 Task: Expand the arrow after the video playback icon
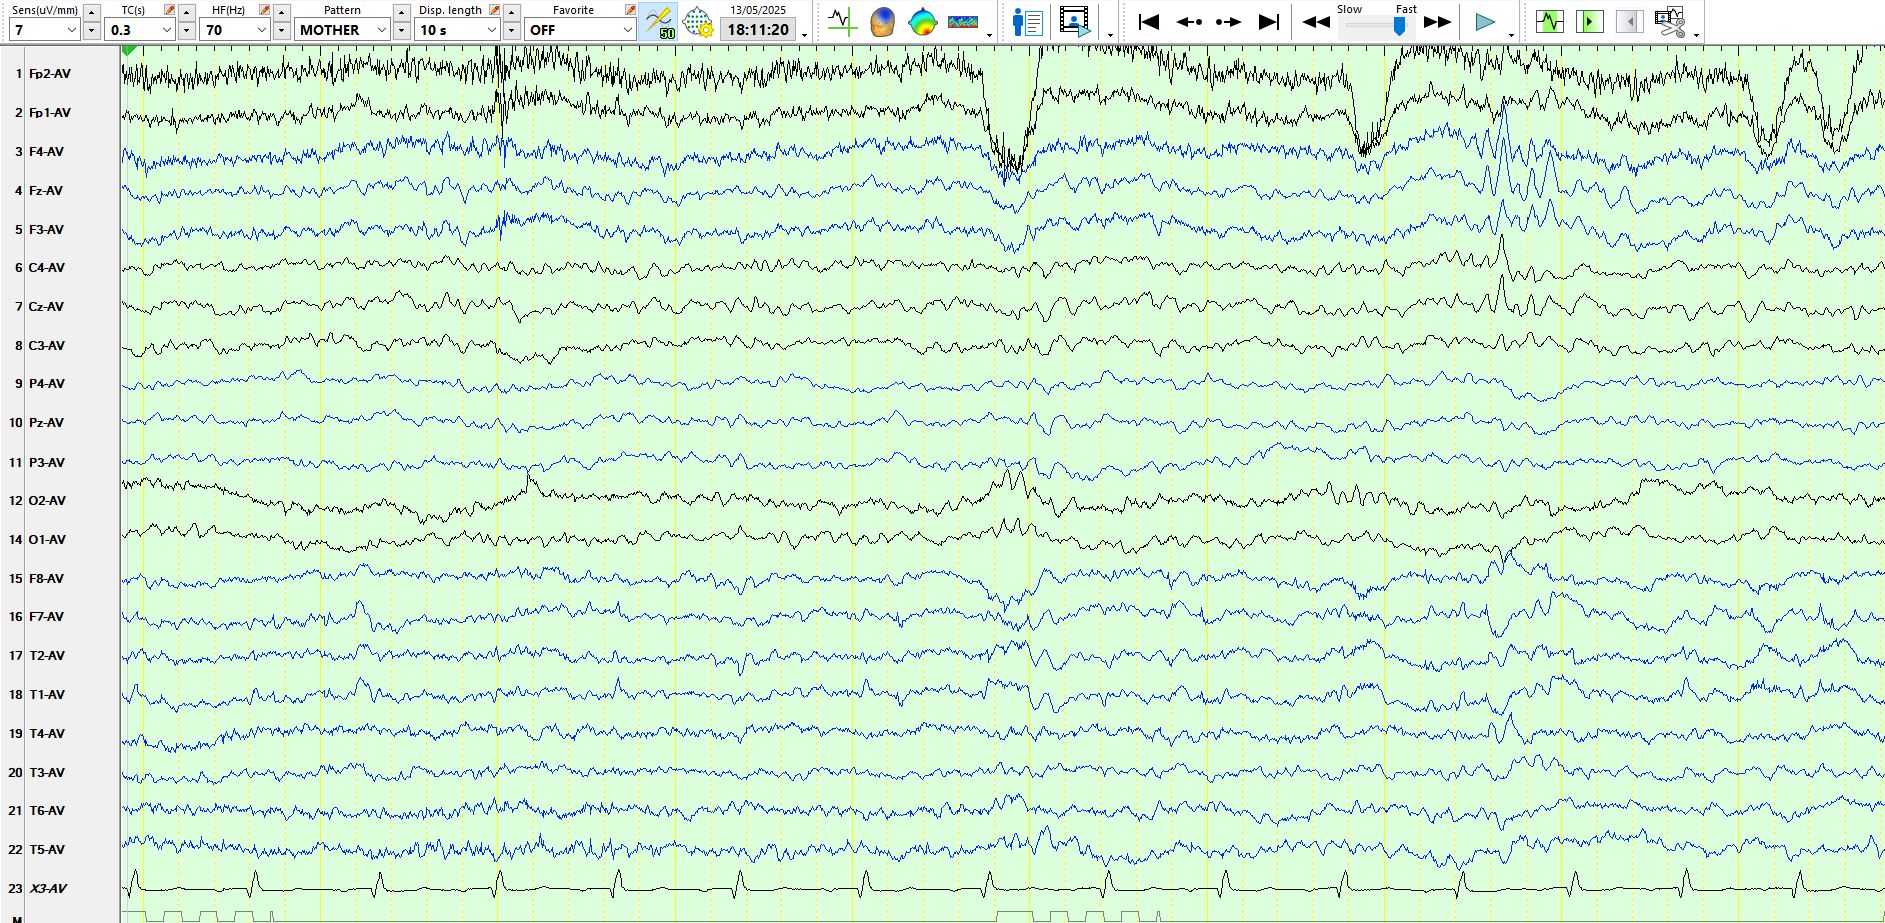point(1110,35)
